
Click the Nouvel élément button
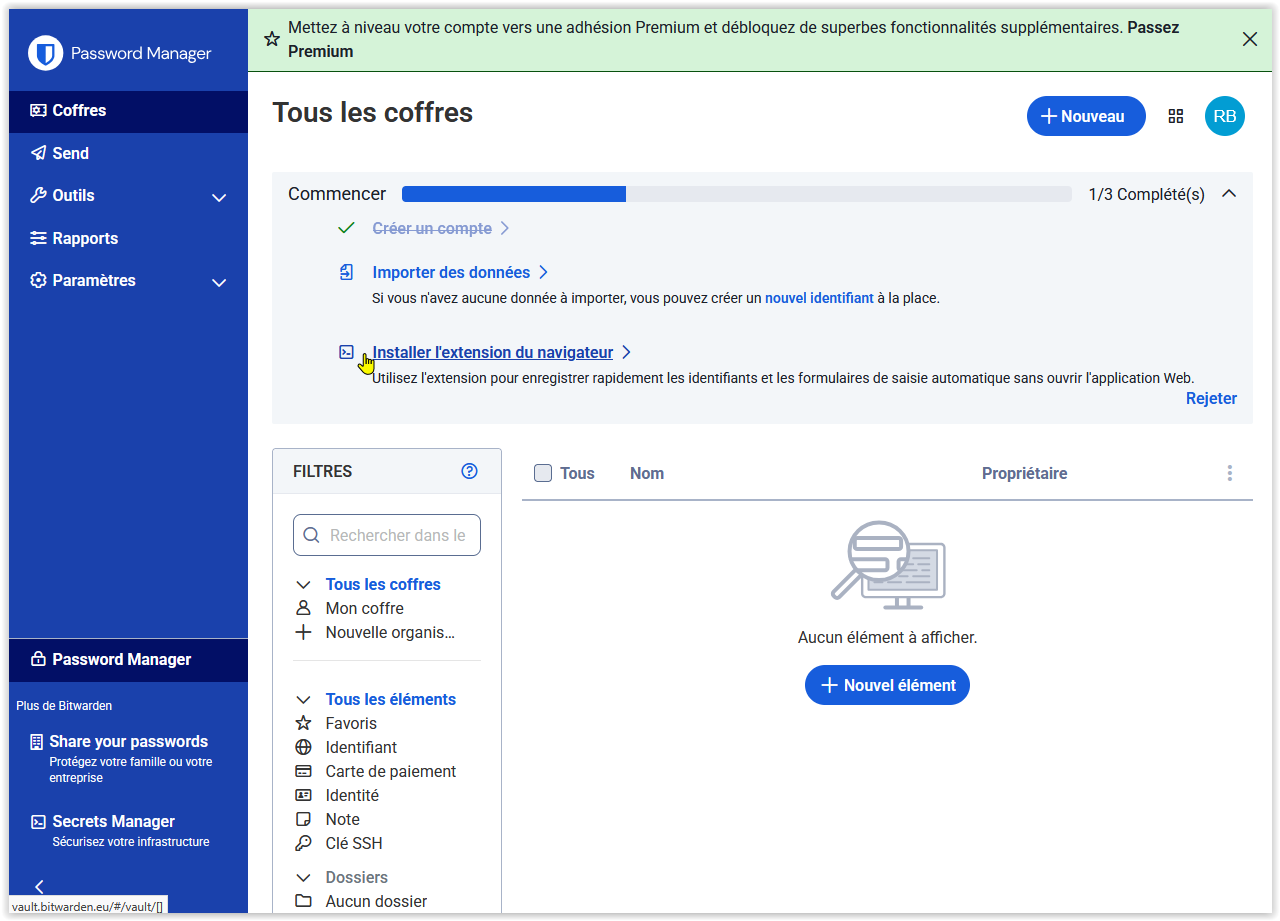(887, 685)
